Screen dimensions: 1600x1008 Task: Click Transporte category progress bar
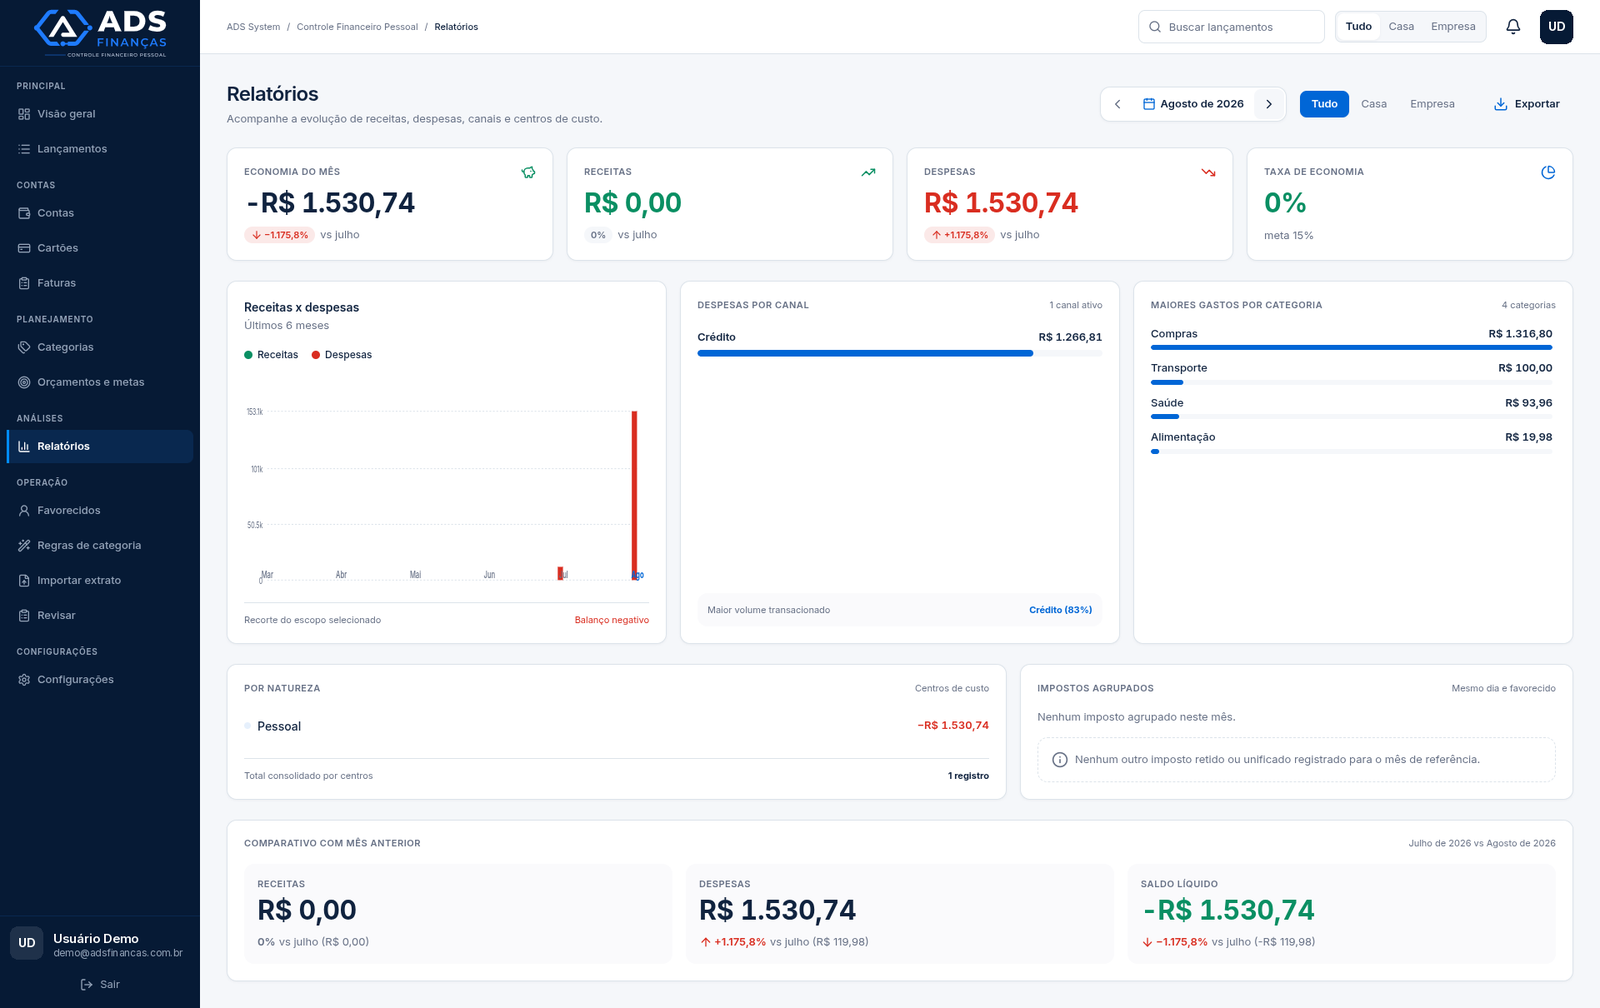[x=1351, y=382]
